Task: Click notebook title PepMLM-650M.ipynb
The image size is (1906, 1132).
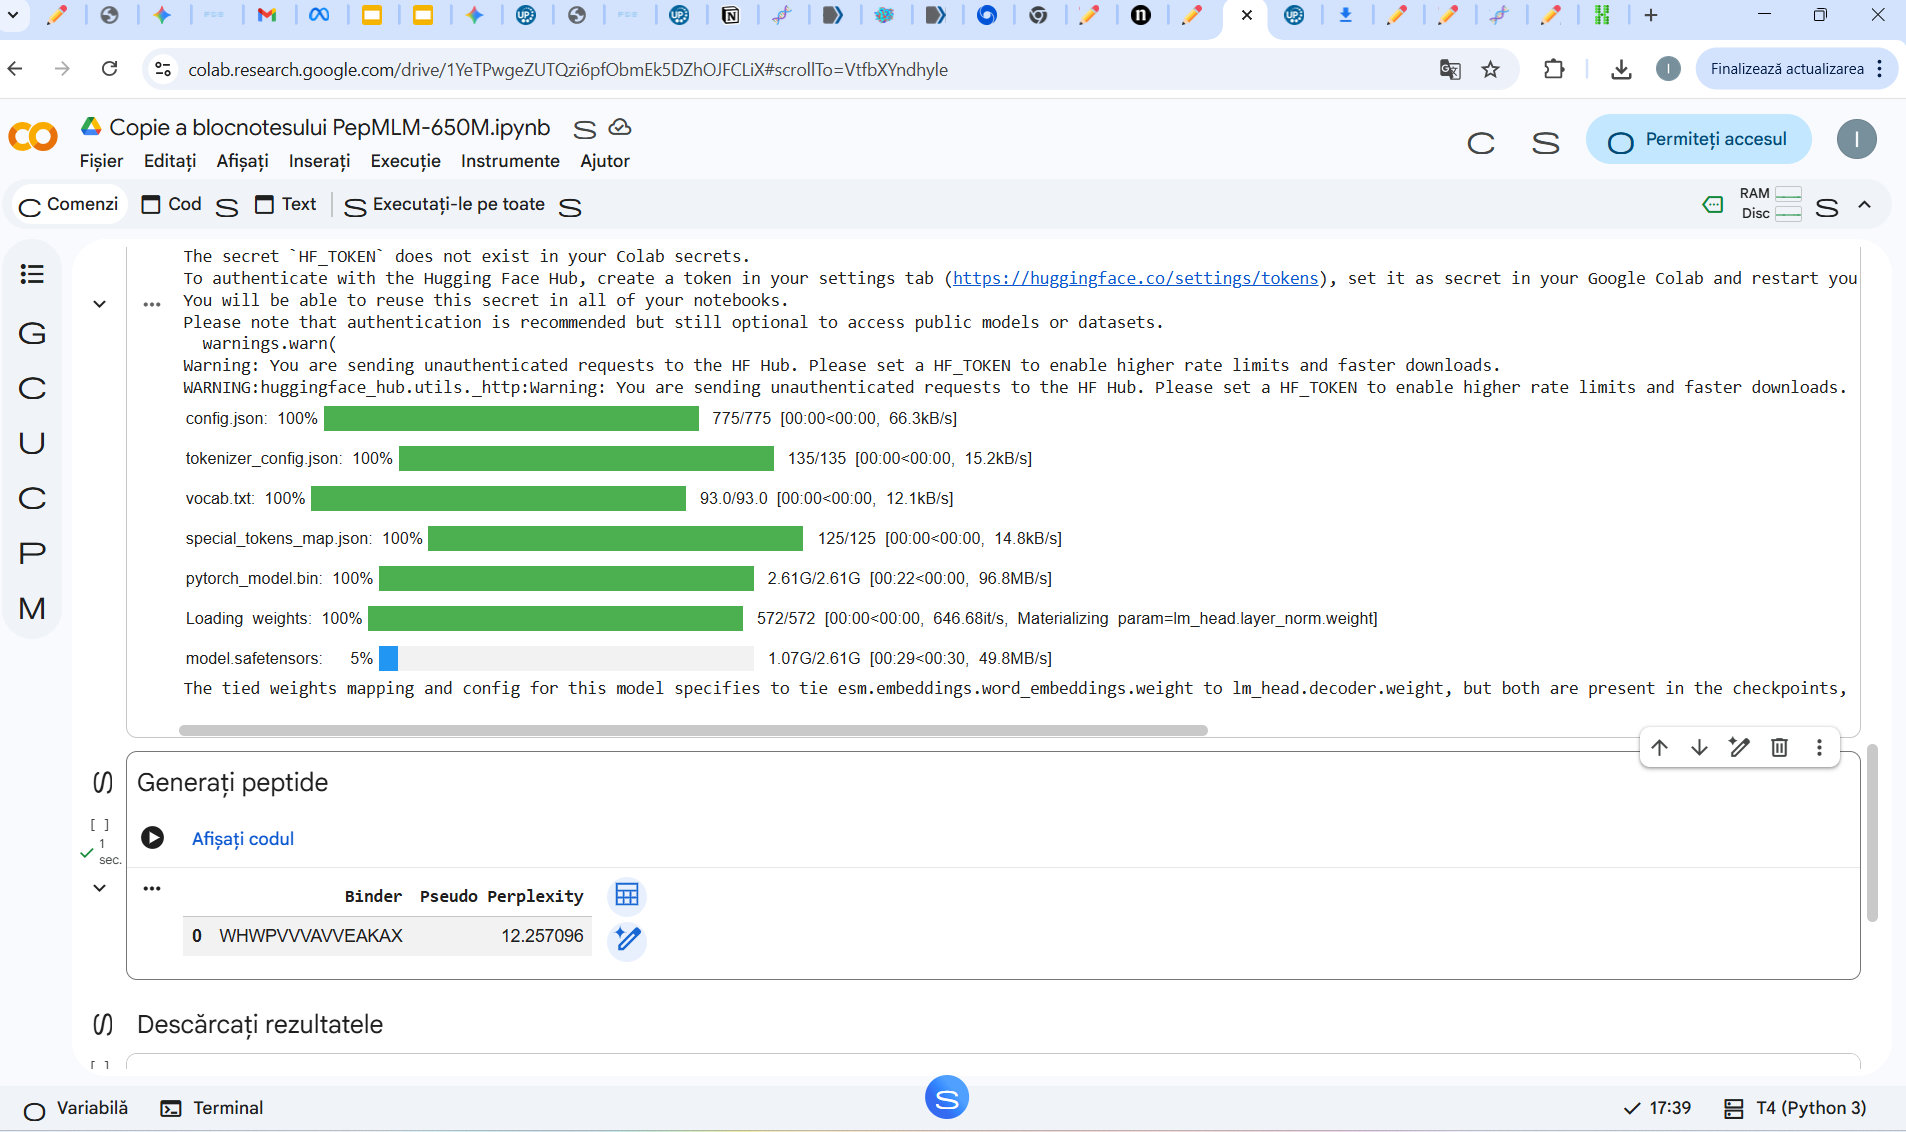Action: click(x=330, y=128)
